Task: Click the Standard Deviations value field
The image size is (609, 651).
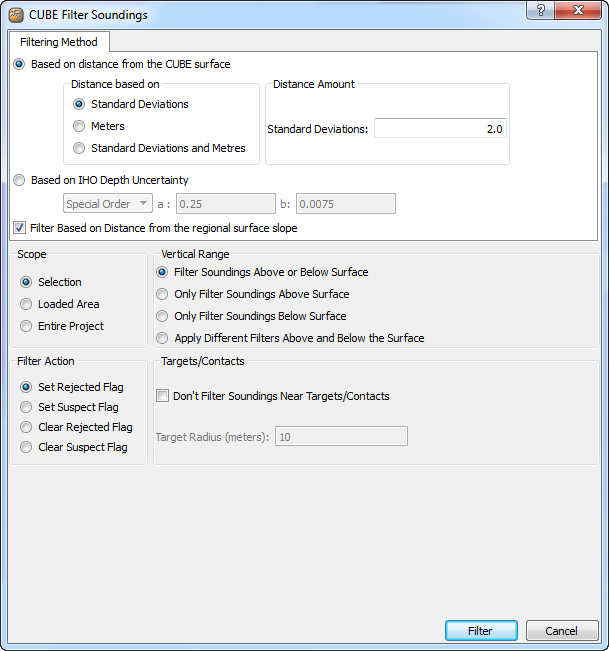Action: click(x=440, y=129)
